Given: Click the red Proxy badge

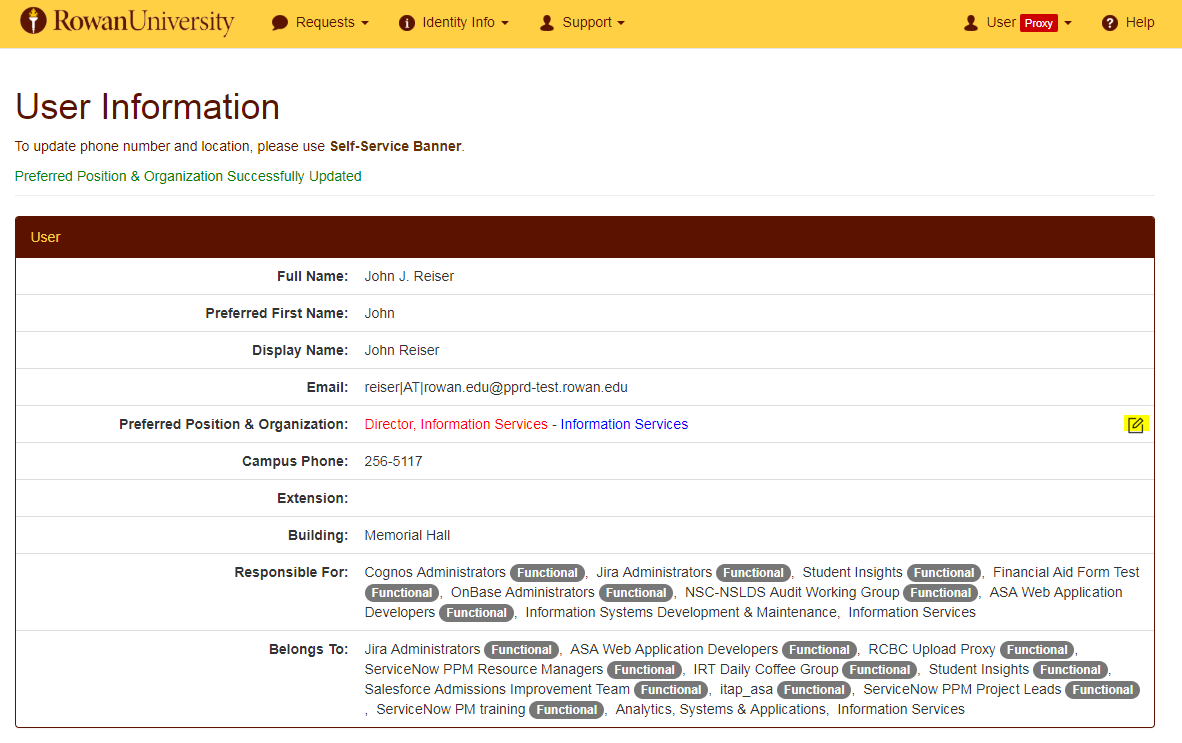Looking at the screenshot, I should coord(1039,23).
